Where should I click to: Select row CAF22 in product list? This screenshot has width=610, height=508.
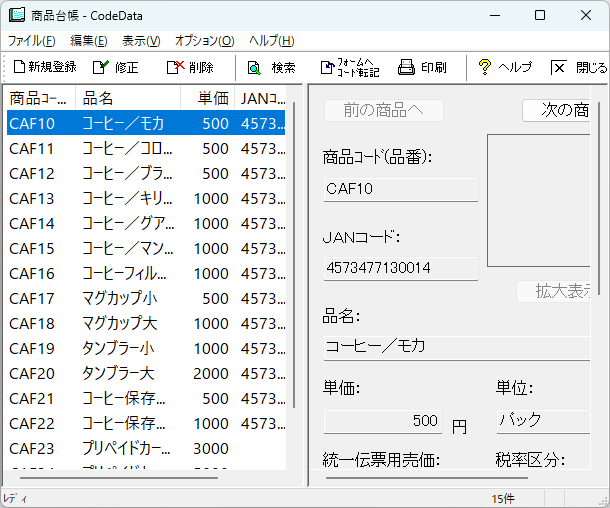click(146, 424)
